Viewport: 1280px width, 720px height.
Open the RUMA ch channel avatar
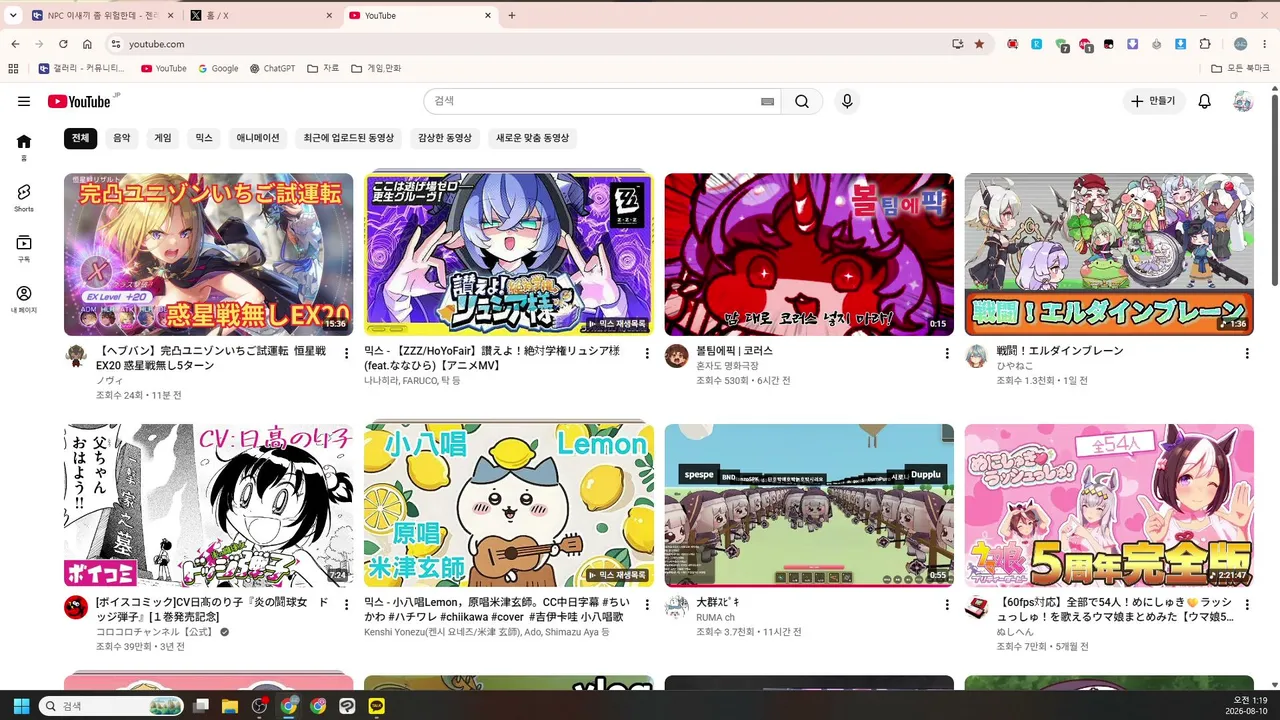click(676, 607)
